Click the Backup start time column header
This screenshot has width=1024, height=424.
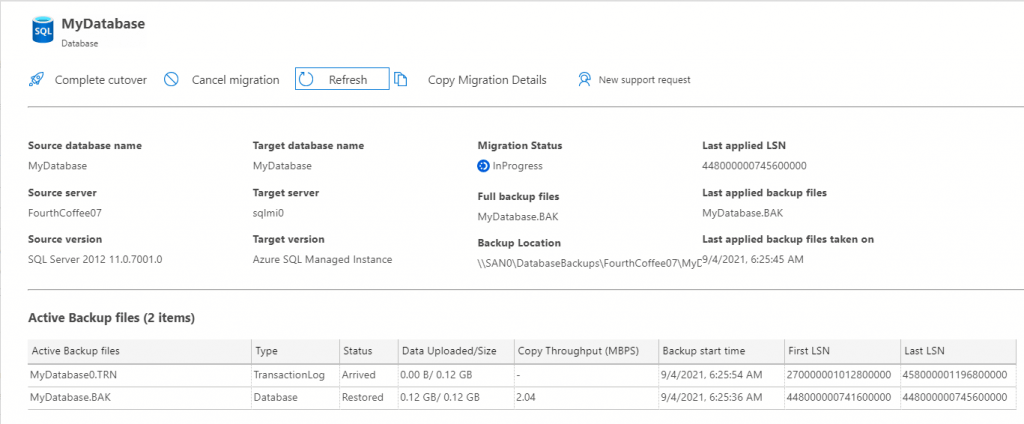(x=703, y=351)
